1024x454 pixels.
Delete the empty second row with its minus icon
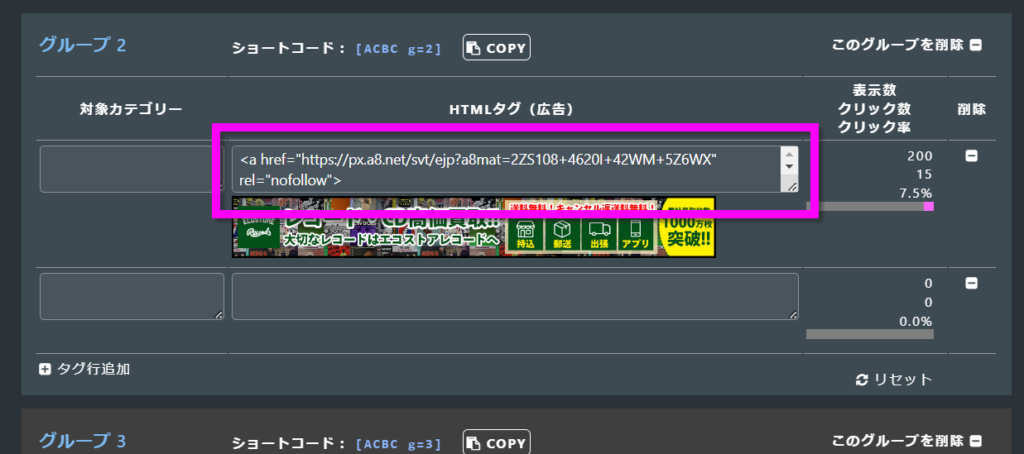point(970,284)
